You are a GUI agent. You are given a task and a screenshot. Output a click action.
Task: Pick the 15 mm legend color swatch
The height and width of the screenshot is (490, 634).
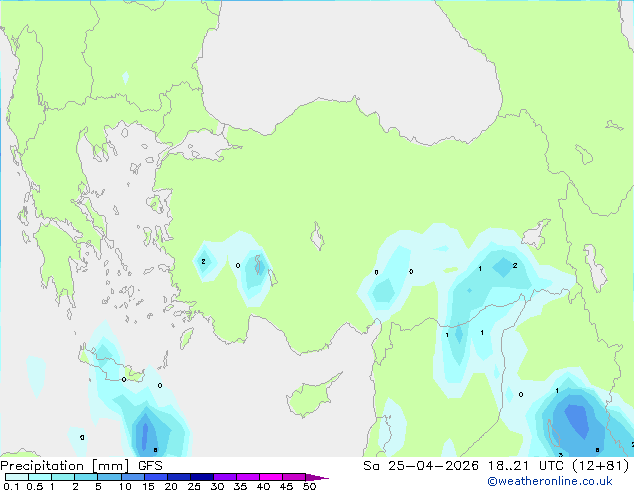click(155, 477)
